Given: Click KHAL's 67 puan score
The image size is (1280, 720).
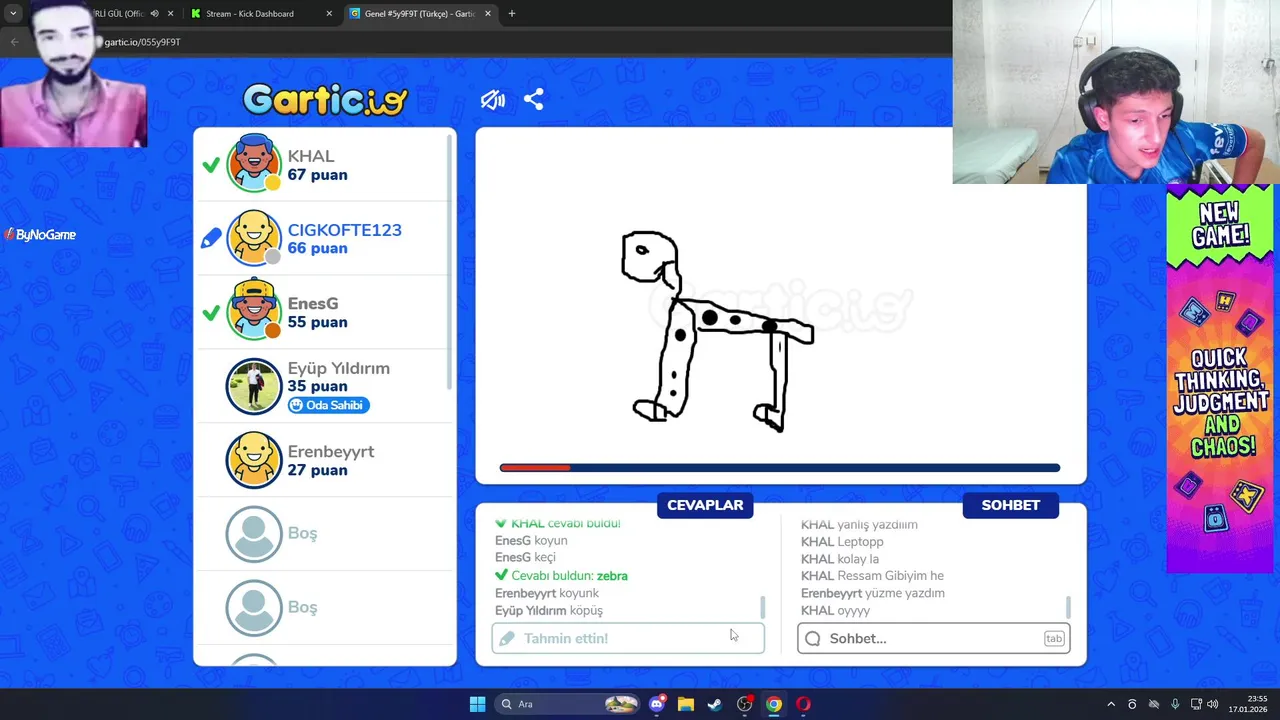Looking at the screenshot, I should pos(317,175).
